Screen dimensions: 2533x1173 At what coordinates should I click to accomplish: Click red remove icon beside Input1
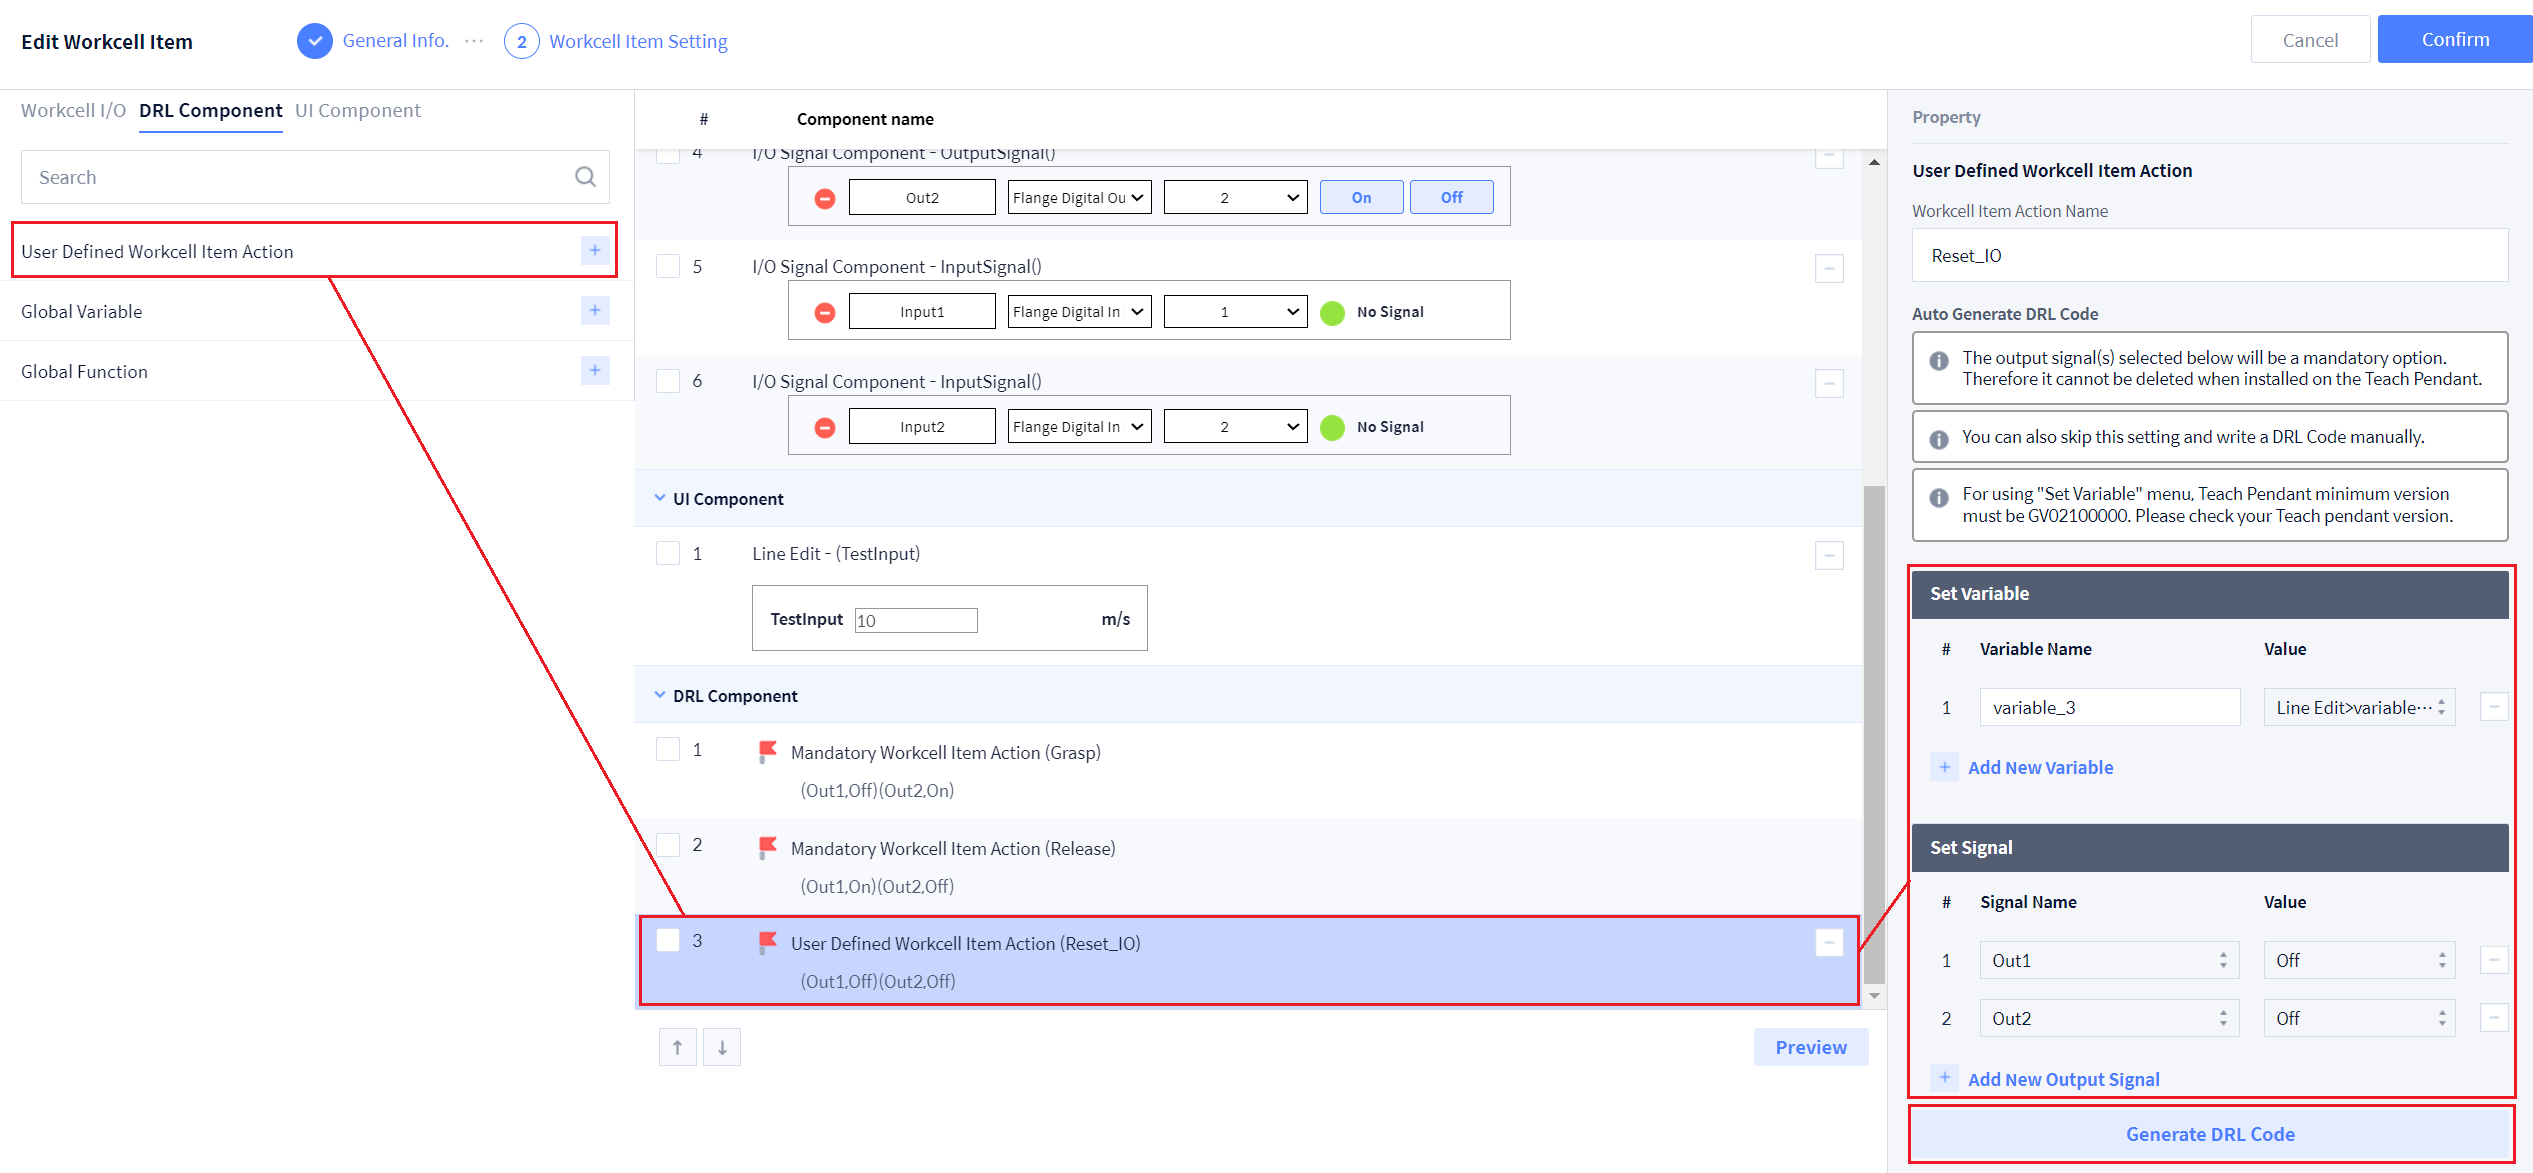tap(824, 313)
